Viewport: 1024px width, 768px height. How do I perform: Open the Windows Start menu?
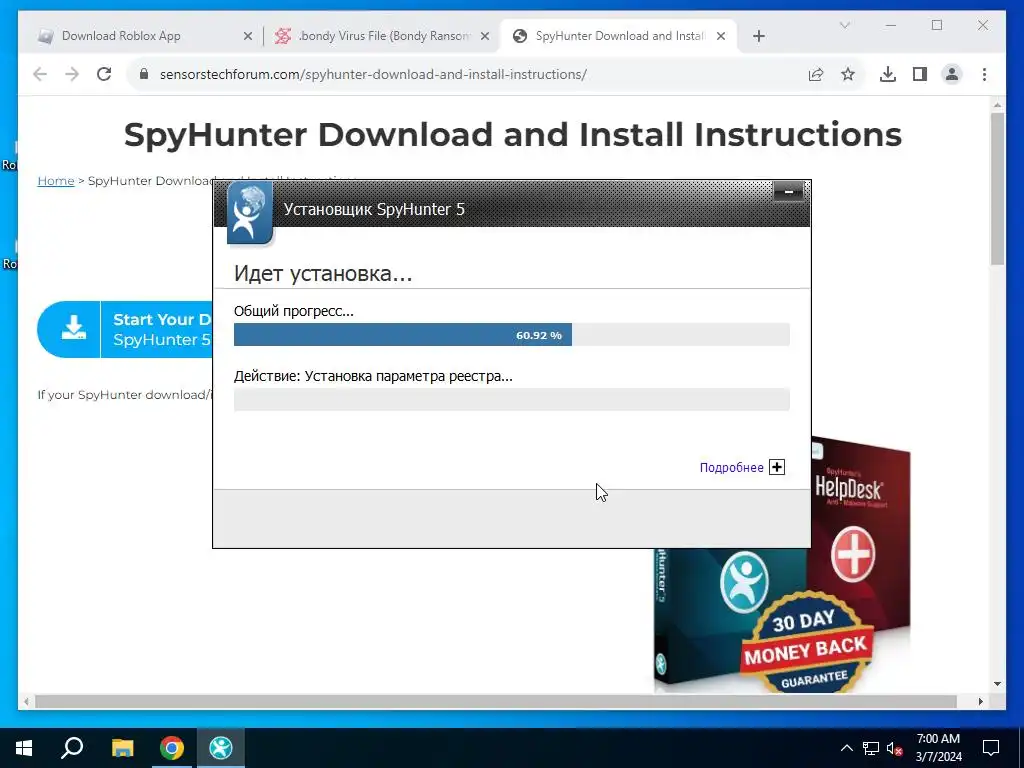24,748
